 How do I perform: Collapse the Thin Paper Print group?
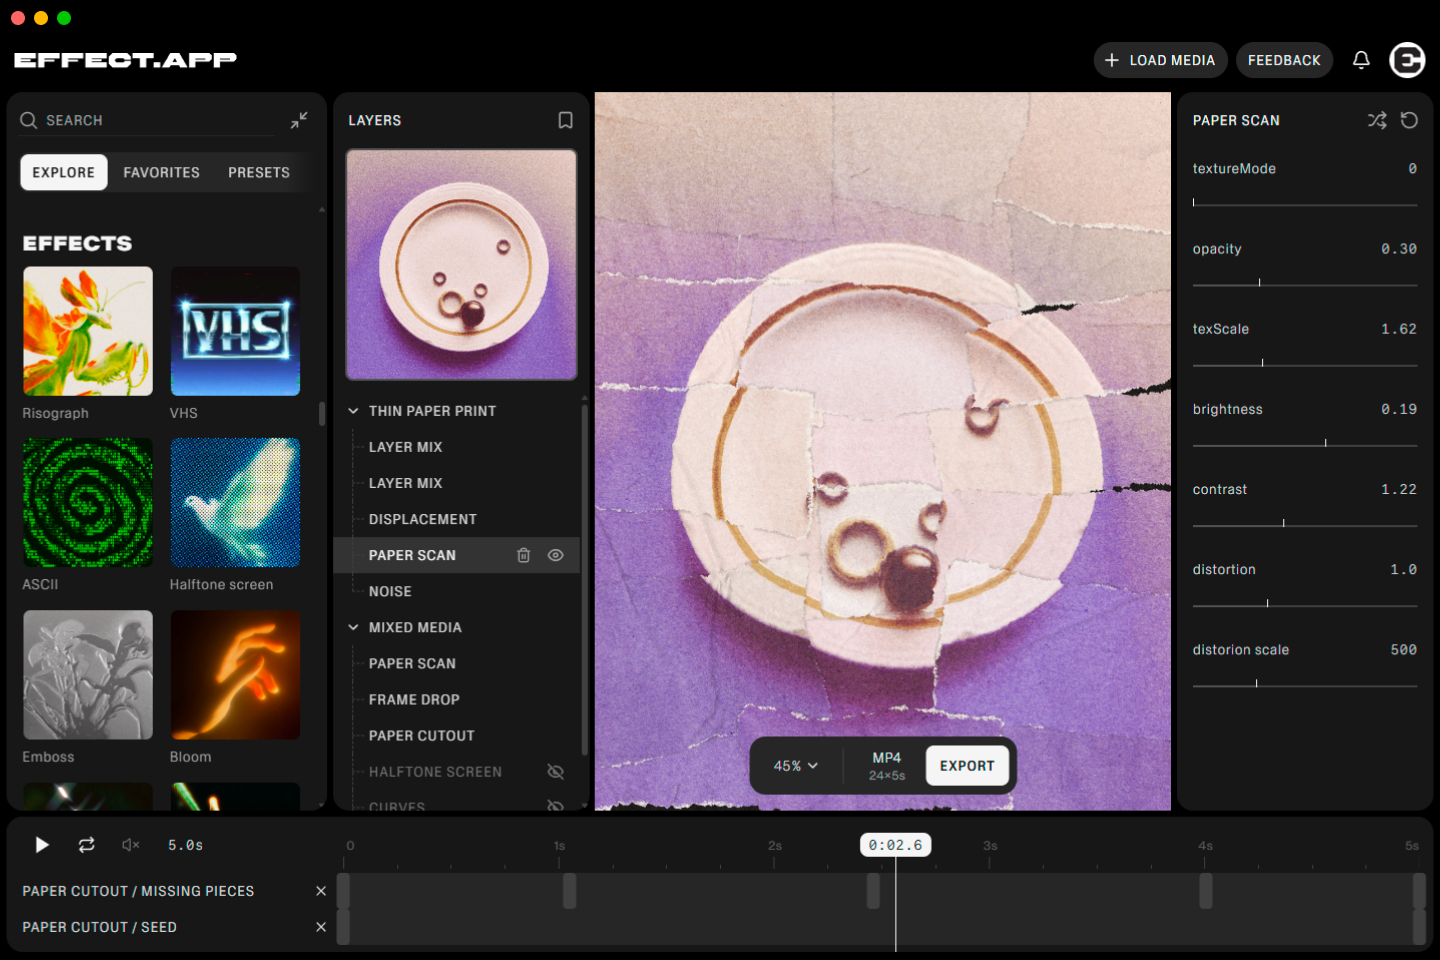click(x=353, y=411)
